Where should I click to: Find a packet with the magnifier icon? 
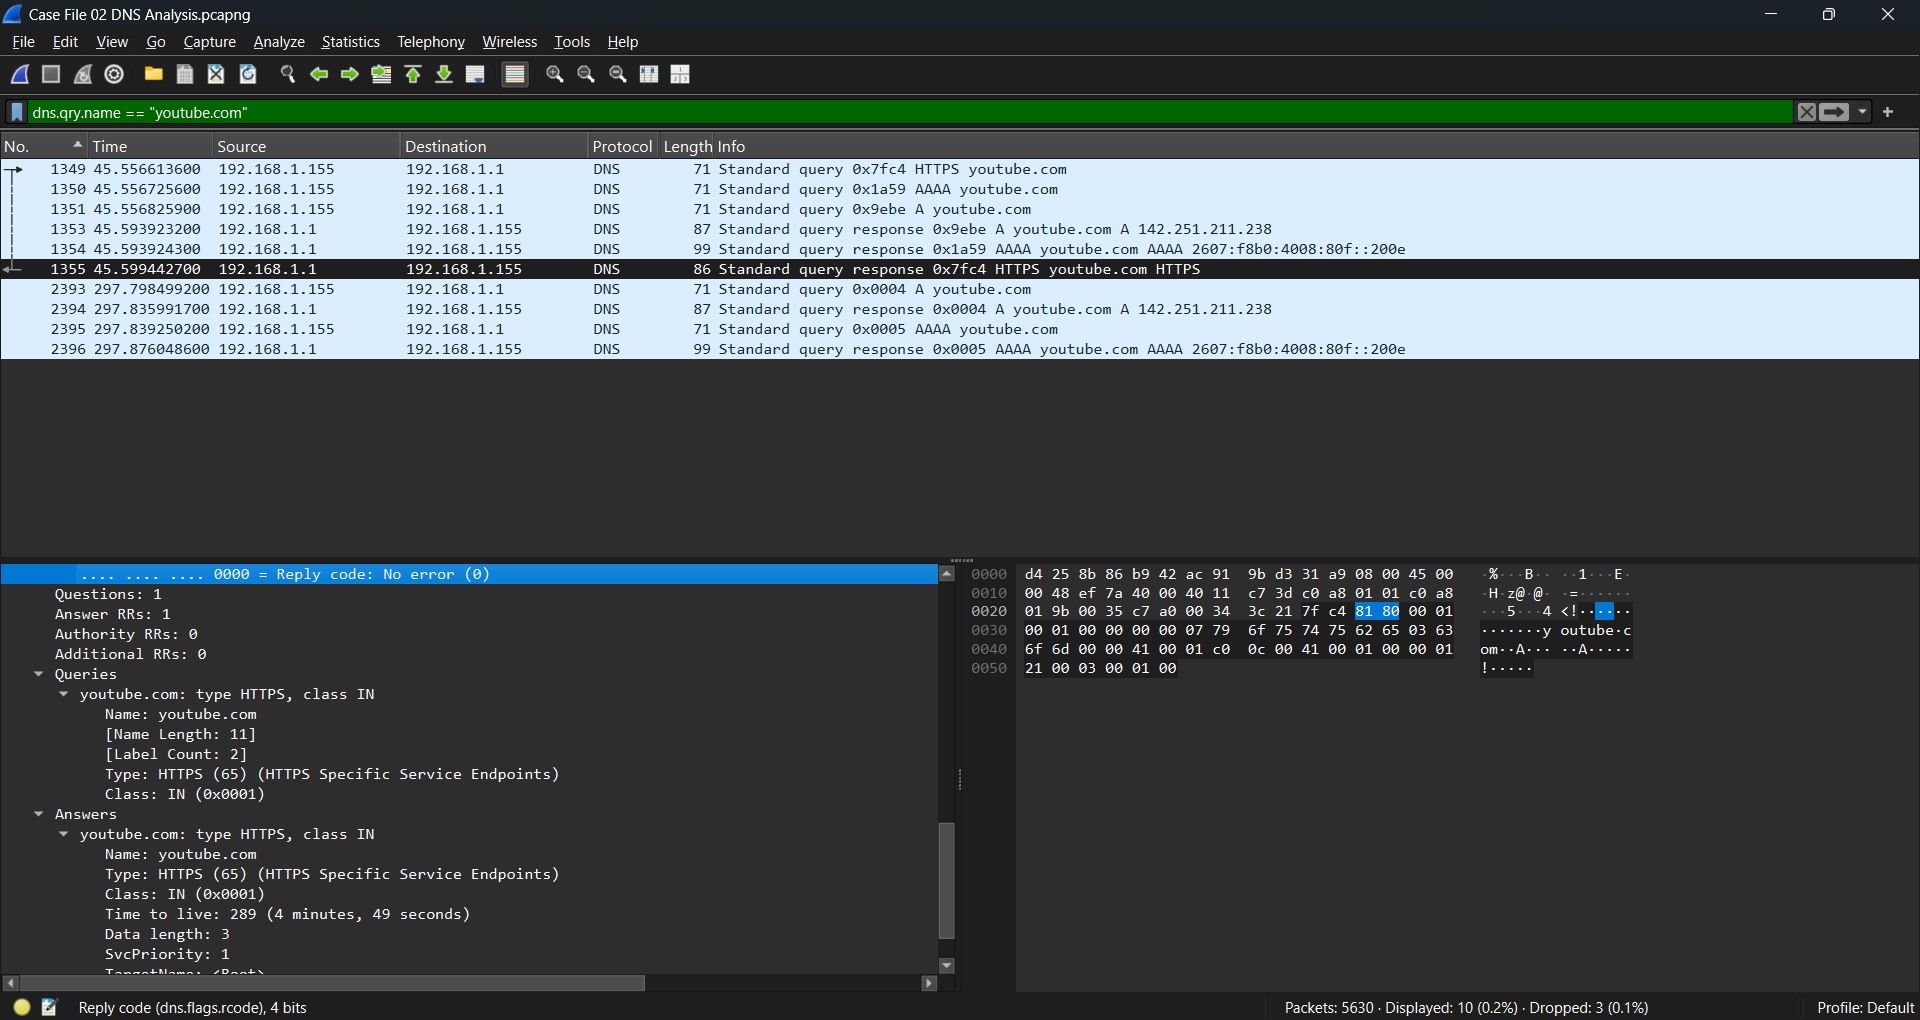click(x=287, y=74)
